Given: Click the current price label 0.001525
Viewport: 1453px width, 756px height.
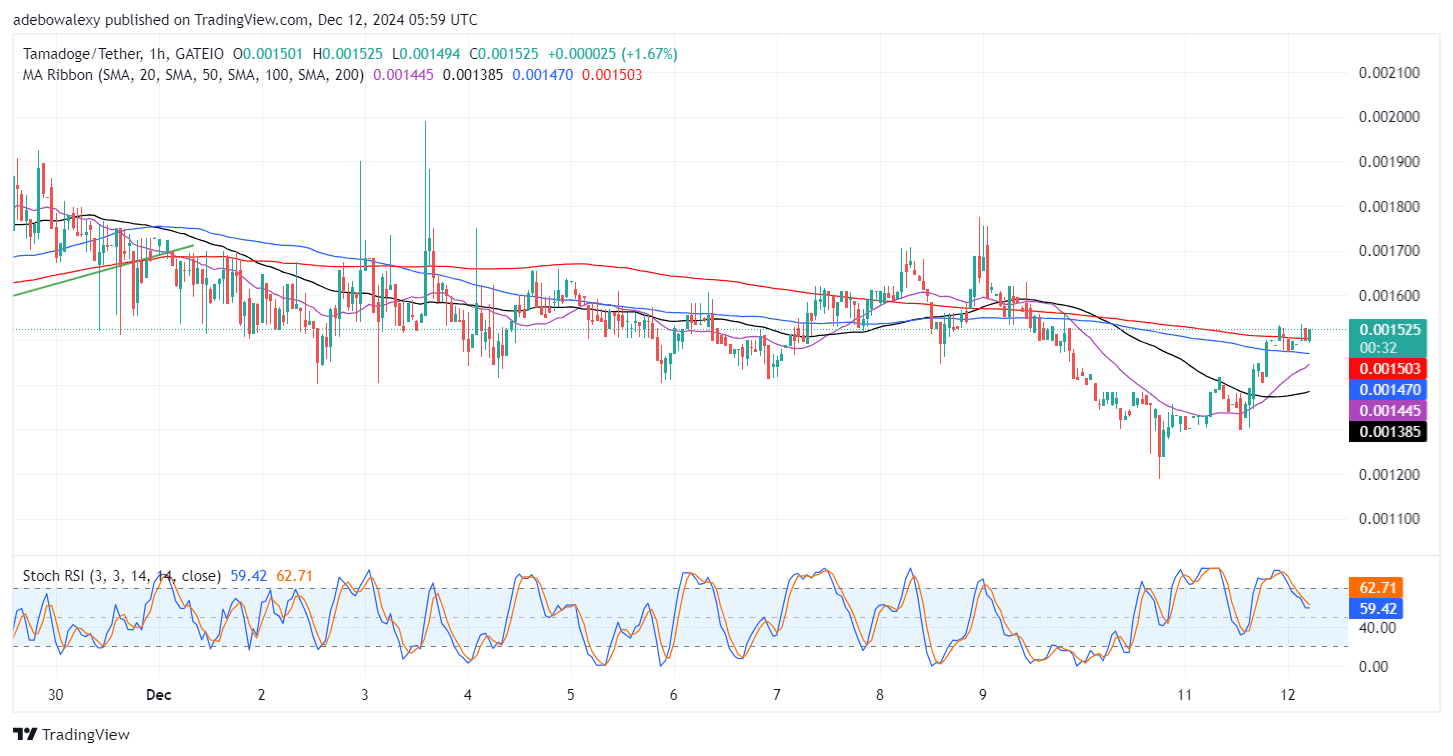Looking at the screenshot, I should [1388, 328].
